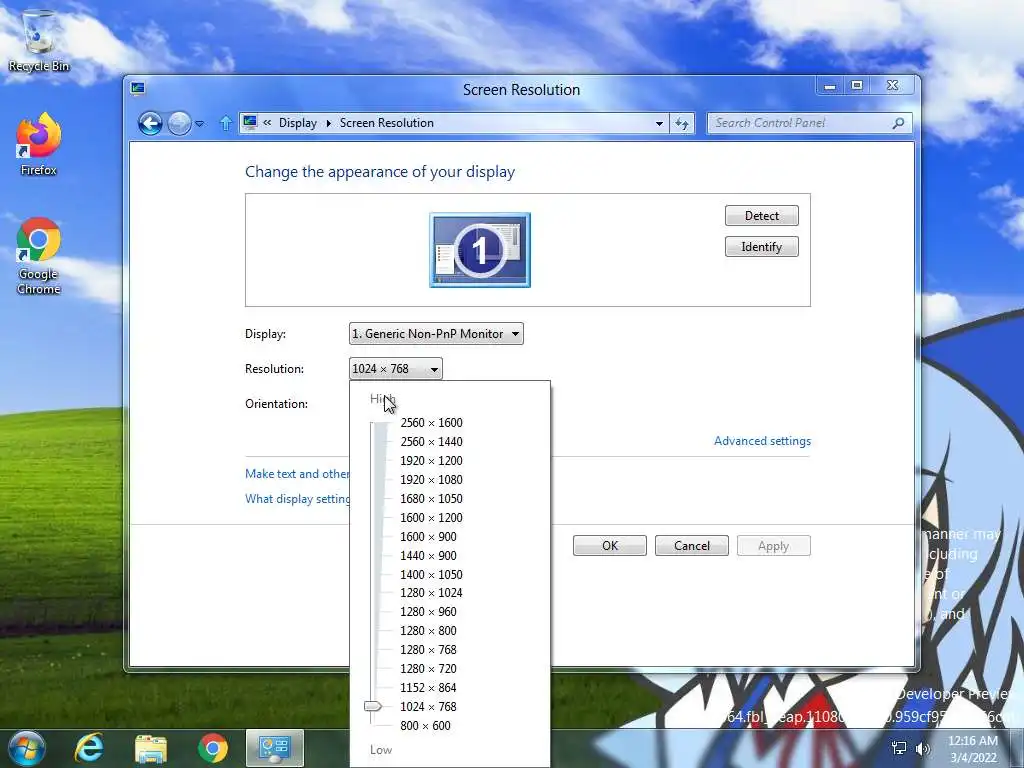This screenshot has height=768, width=1024.
Task: Pick 1280 × 768 resolution
Action: coord(428,649)
